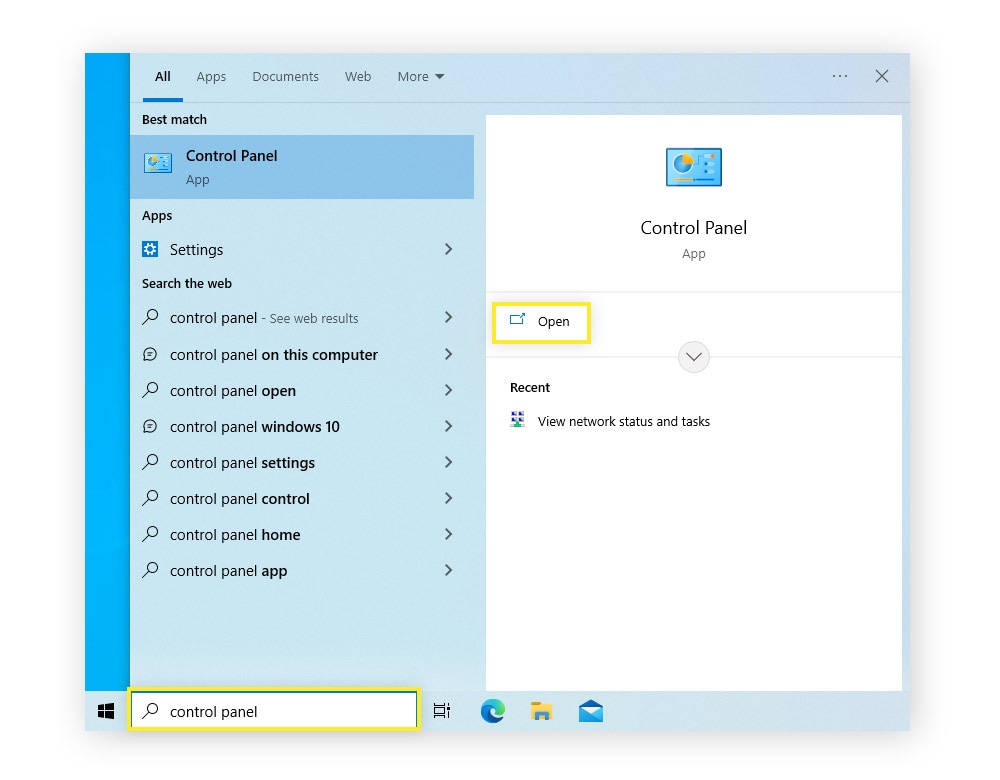Click the large Control Panel icon in the preview pane
Image resolution: width=1000 pixels, height=780 pixels.
point(693,167)
